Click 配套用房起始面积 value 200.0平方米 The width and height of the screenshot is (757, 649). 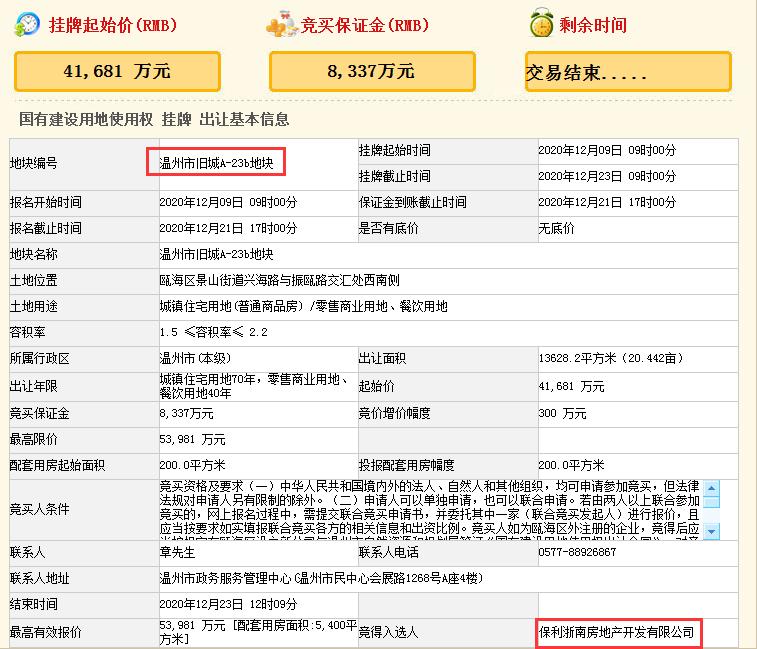[192, 466]
